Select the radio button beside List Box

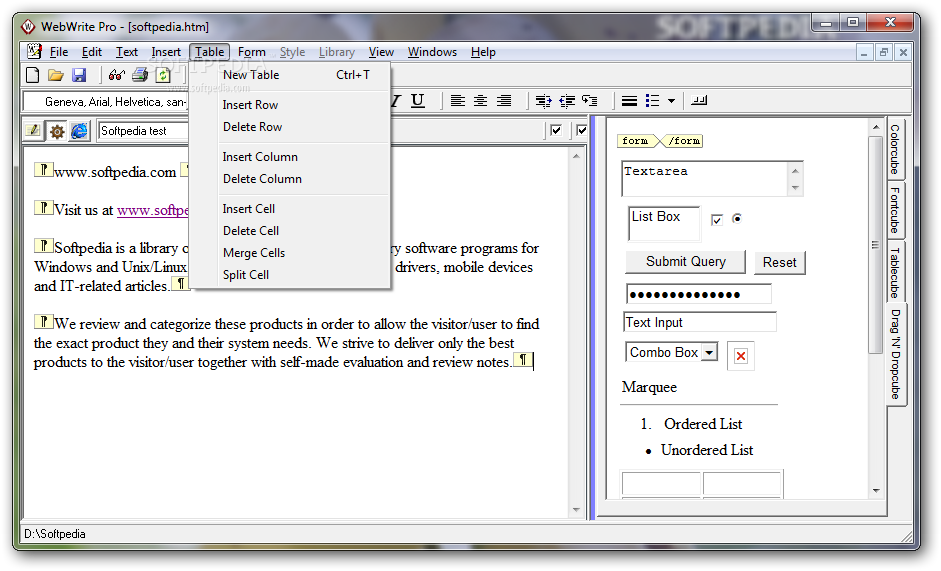coord(737,219)
